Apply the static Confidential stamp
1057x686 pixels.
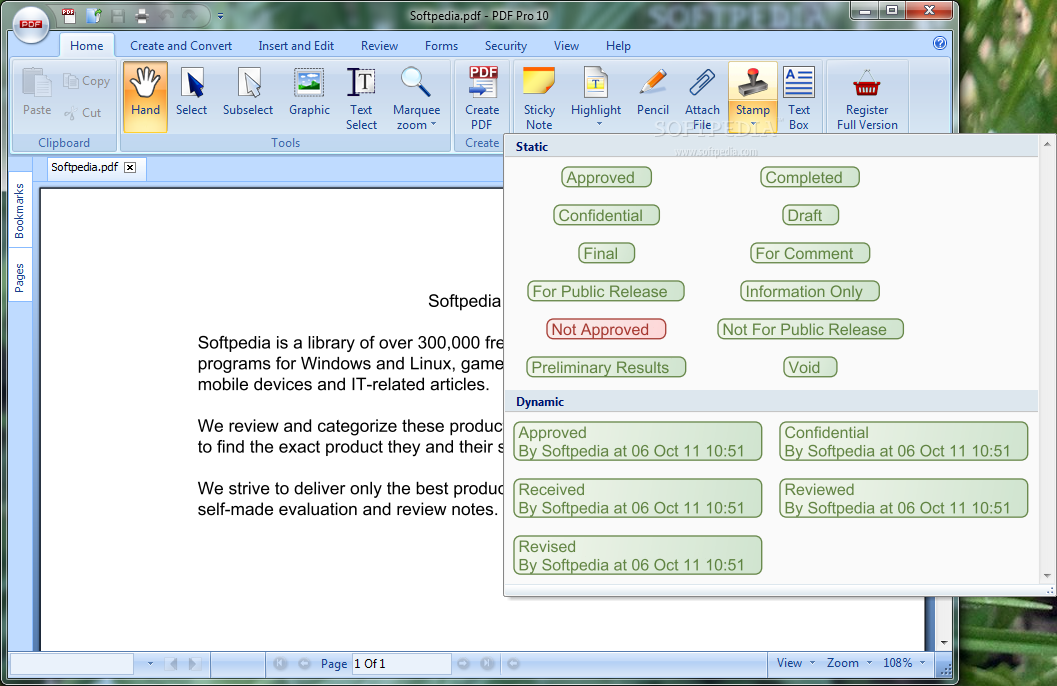(606, 215)
